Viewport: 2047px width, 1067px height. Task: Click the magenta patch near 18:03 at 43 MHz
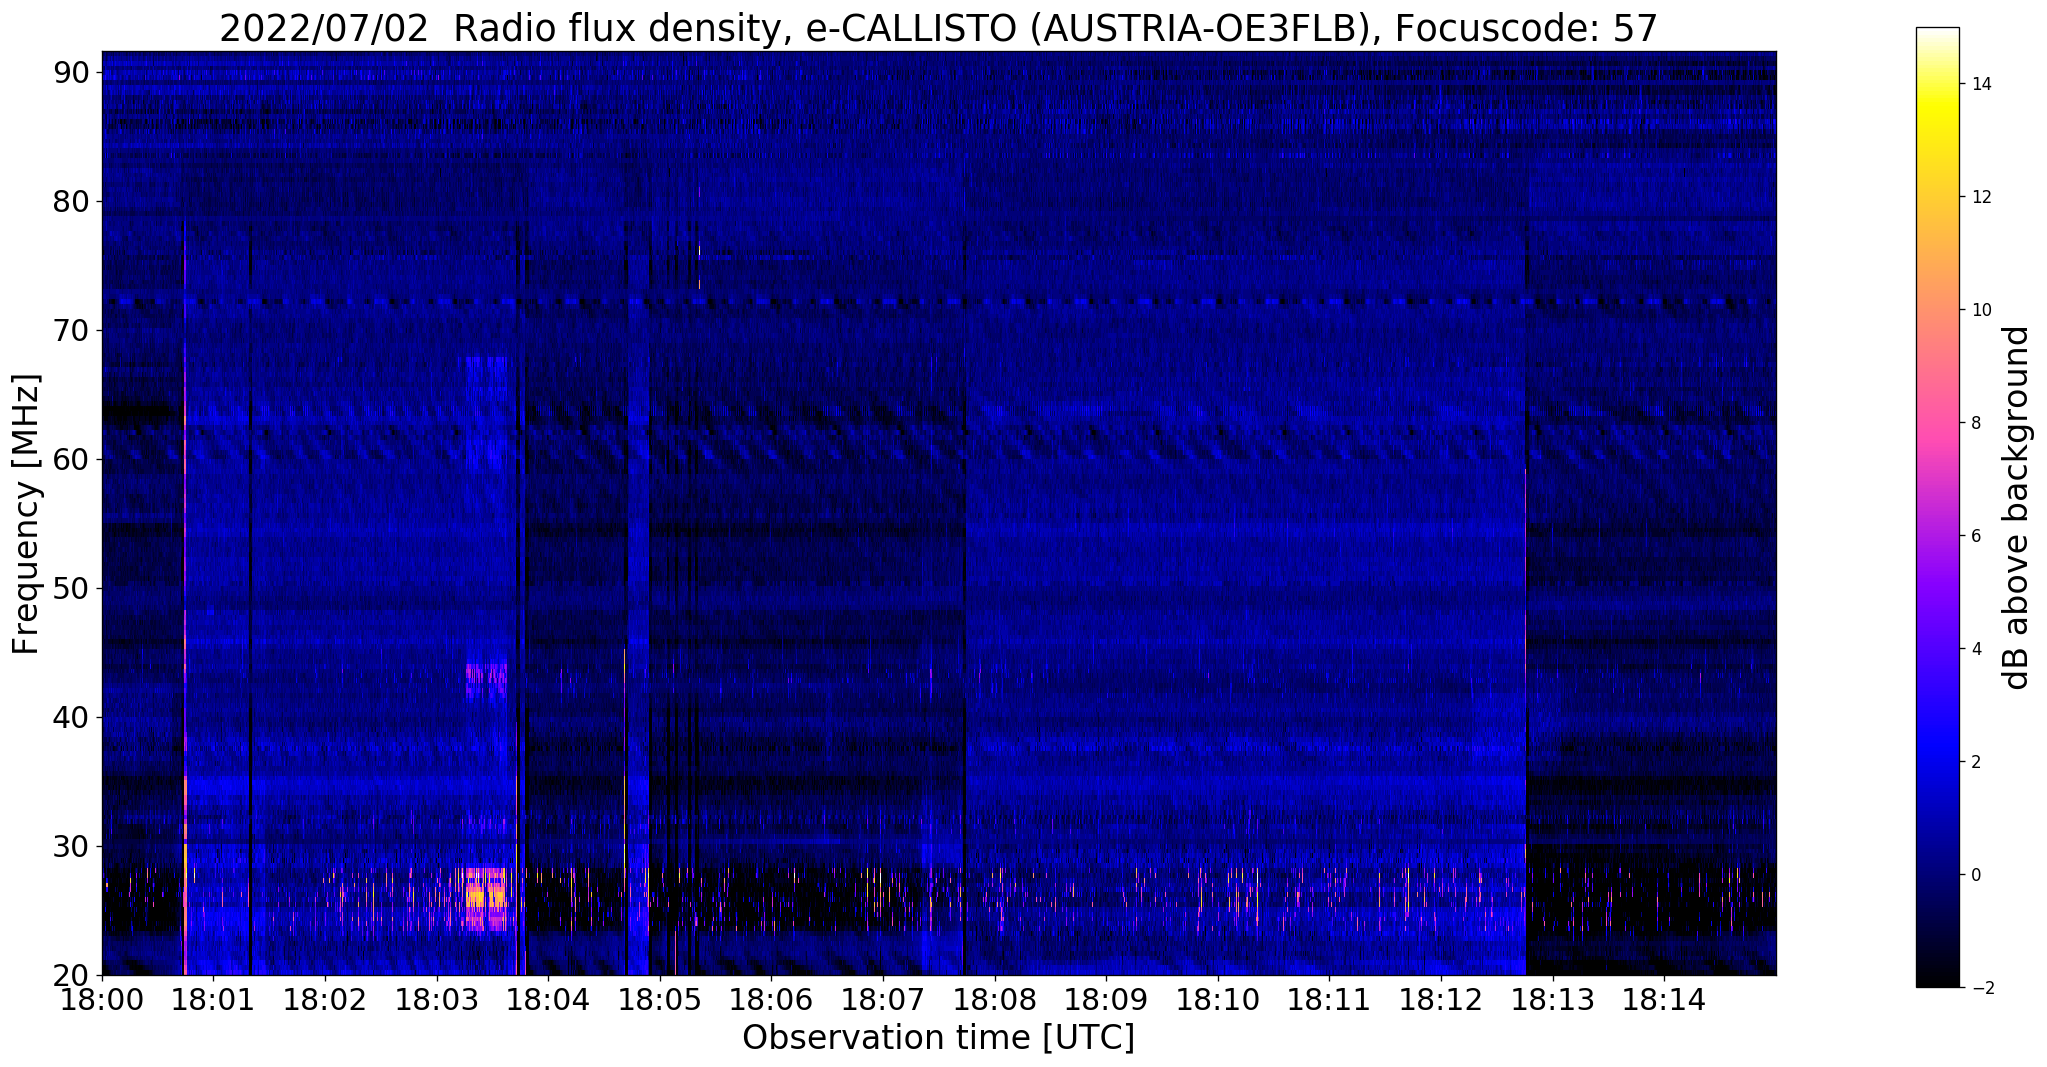tap(487, 673)
